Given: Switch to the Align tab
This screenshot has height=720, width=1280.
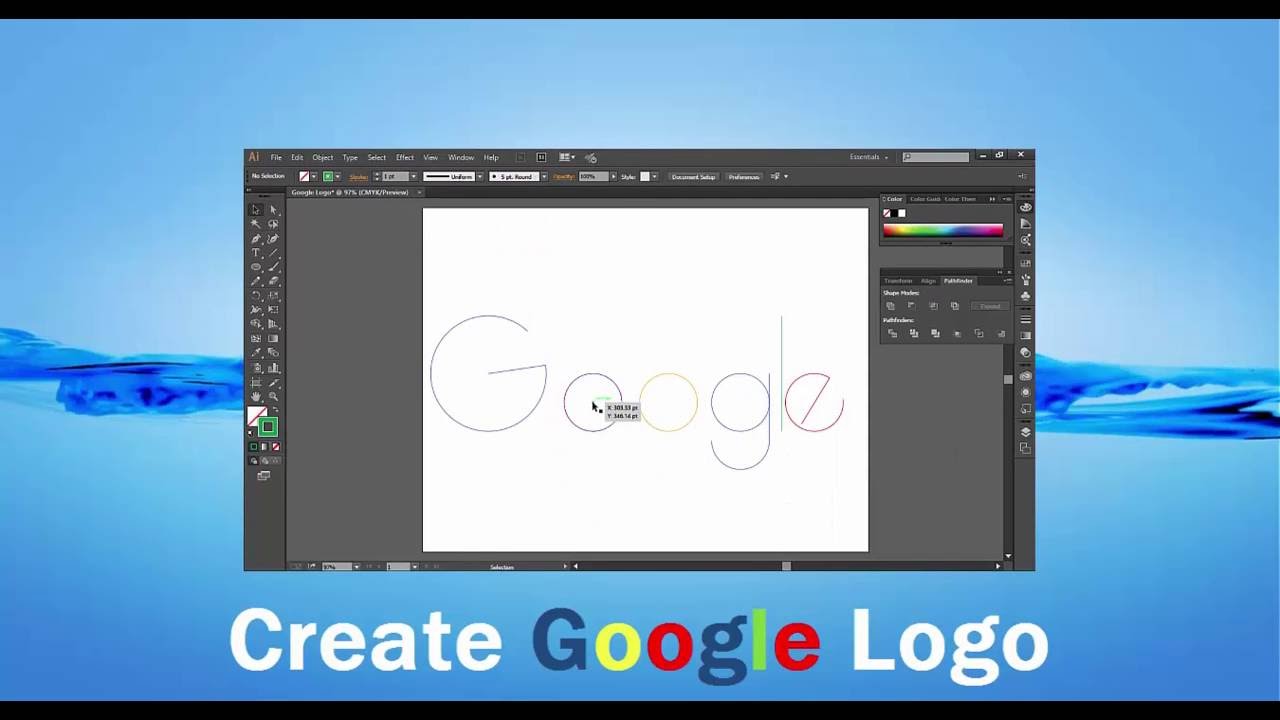Looking at the screenshot, I should 929,281.
